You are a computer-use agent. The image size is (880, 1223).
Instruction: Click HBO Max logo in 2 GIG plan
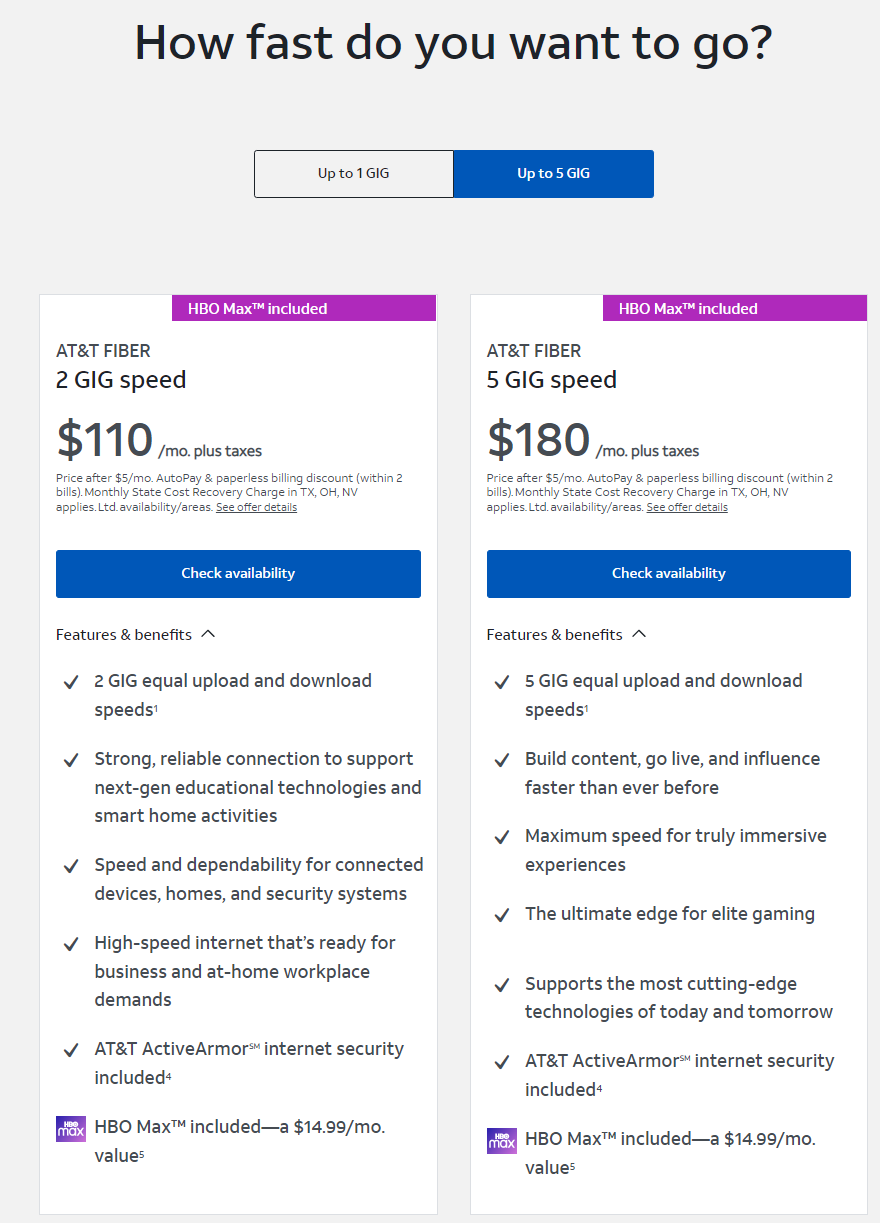coord(71,1129)
